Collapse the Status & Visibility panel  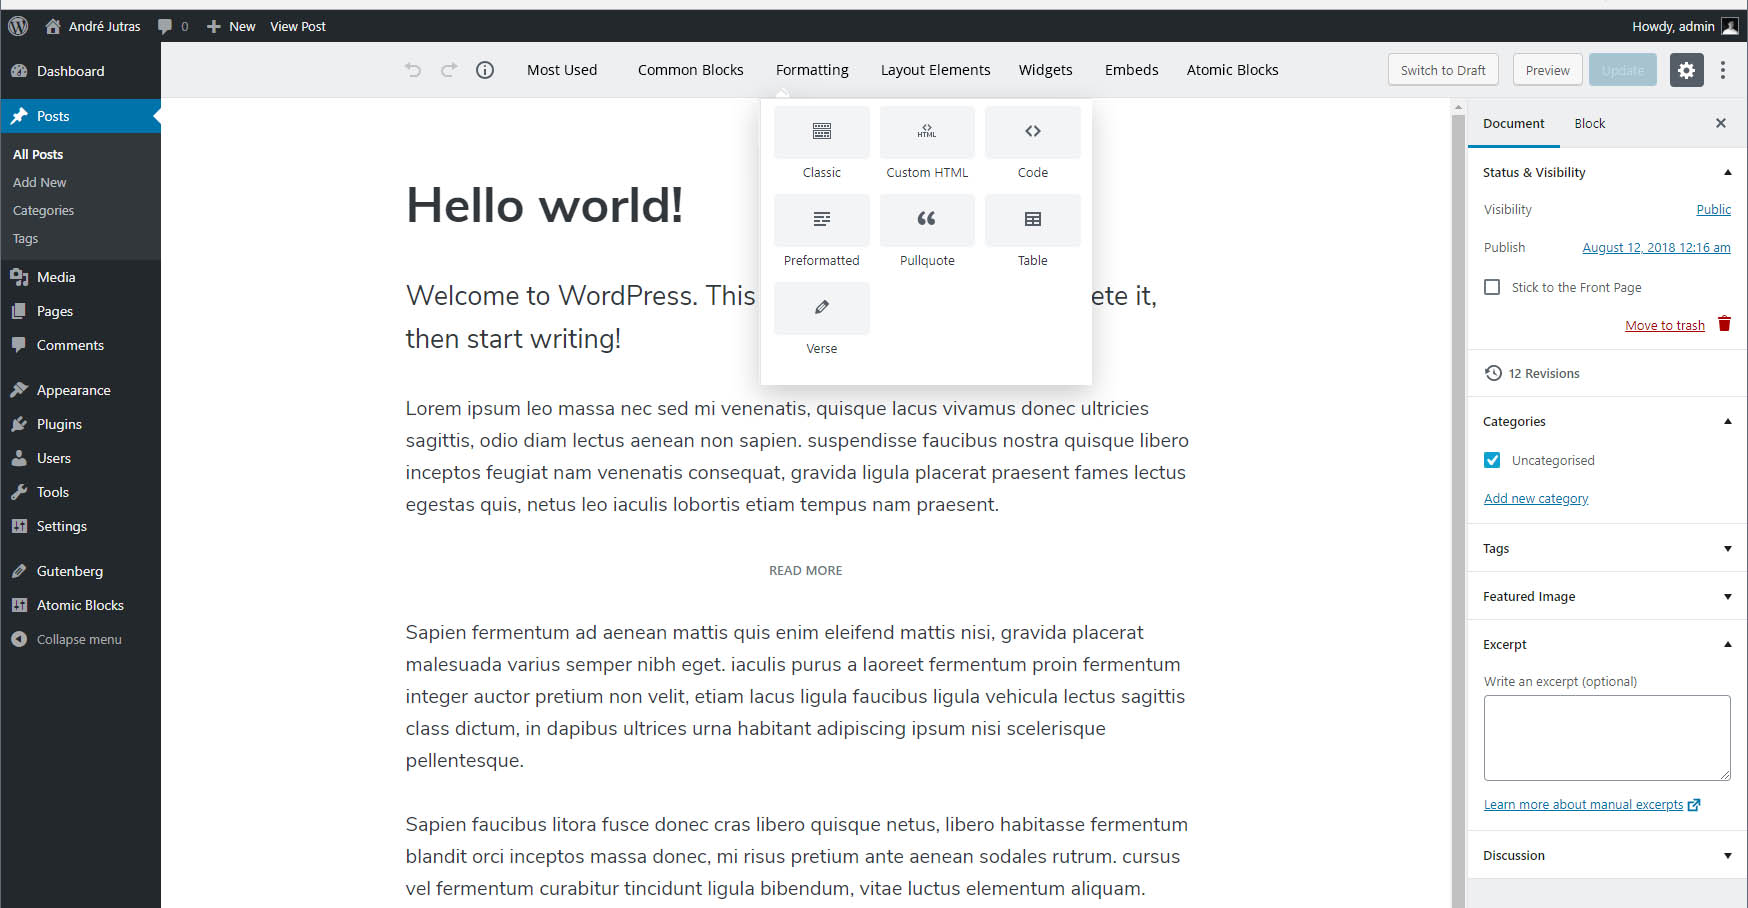pos(1607,172)
